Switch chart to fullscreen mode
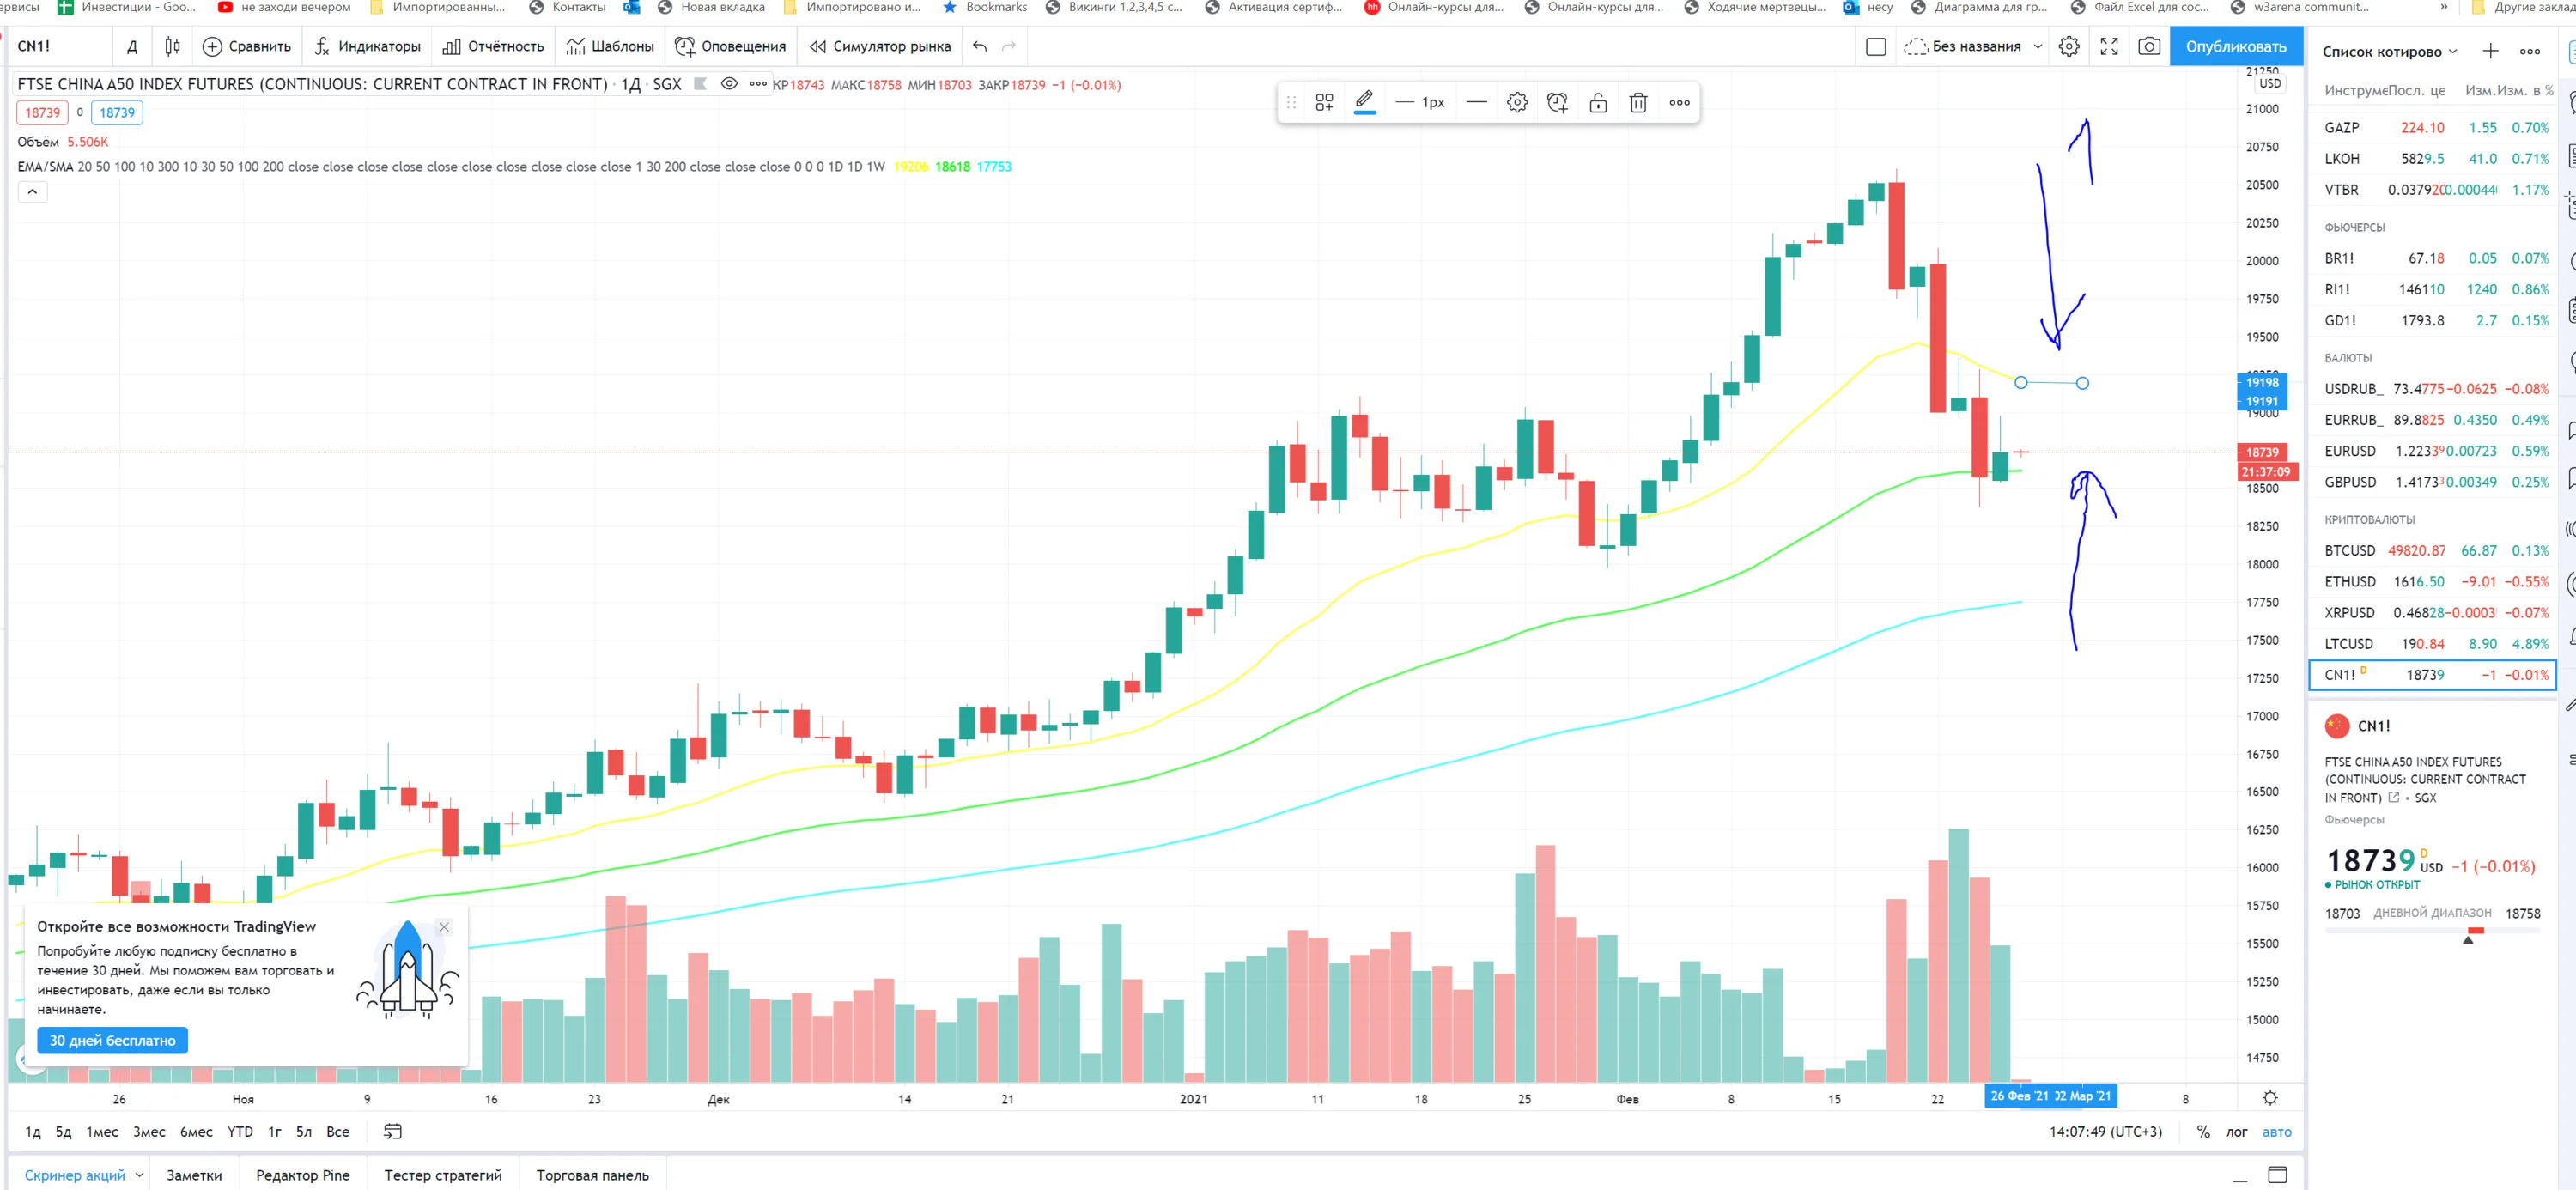 tap(2109, 46)
